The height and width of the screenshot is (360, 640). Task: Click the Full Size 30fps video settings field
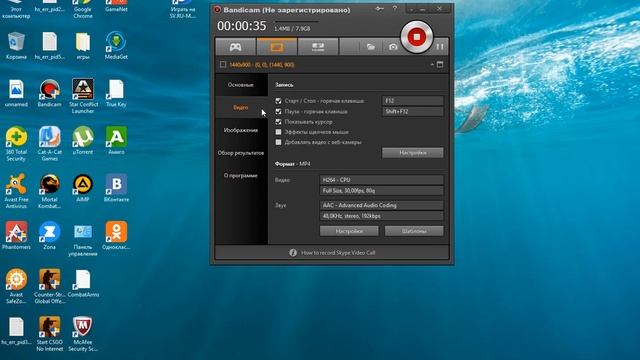[381, 191]
